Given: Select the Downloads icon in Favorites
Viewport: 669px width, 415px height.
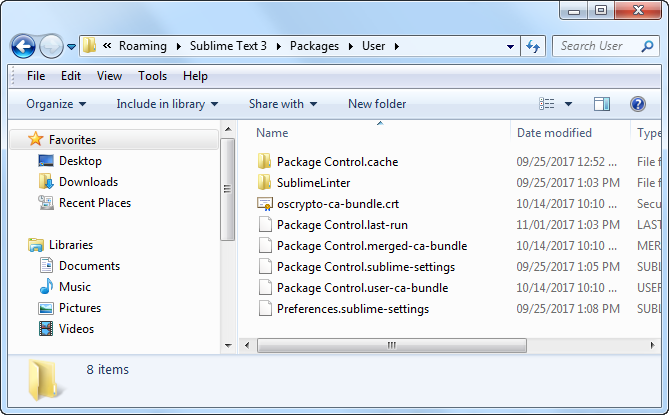Looking at the screenshot, I should 45,182.
